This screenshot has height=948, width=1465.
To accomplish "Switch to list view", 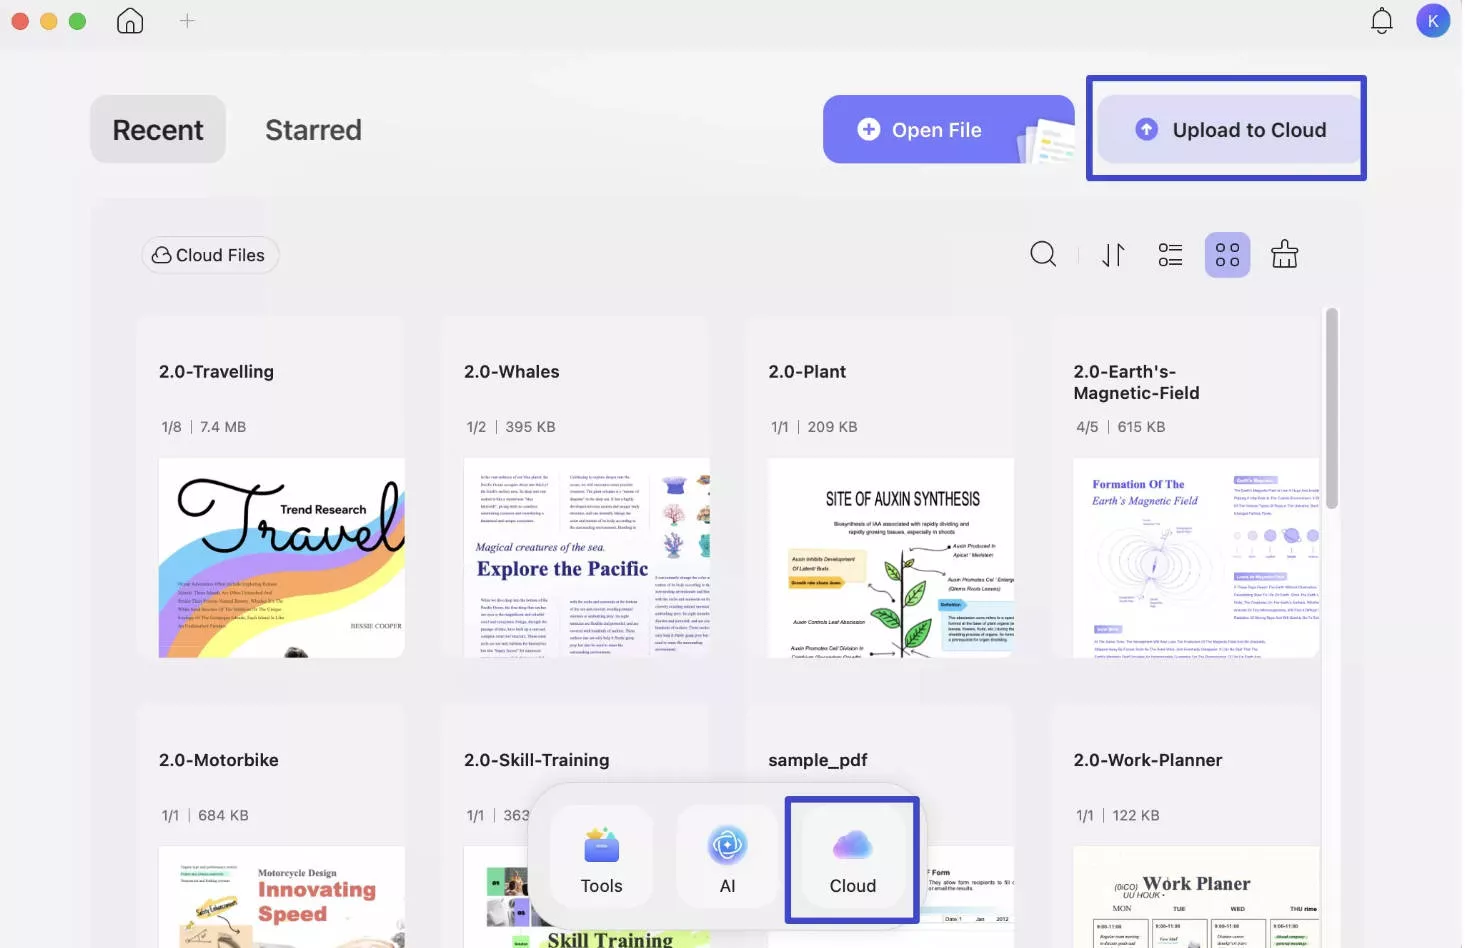I will (x=1170, y=255).
